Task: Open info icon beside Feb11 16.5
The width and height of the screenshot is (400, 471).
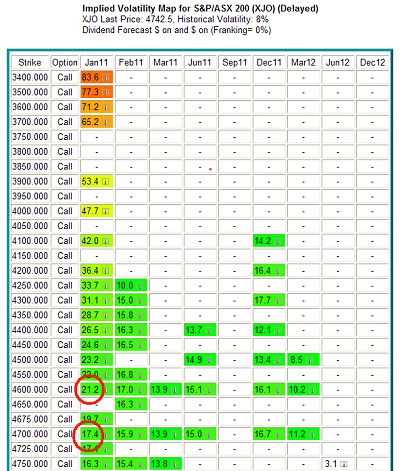Action: tap(140, 345)
